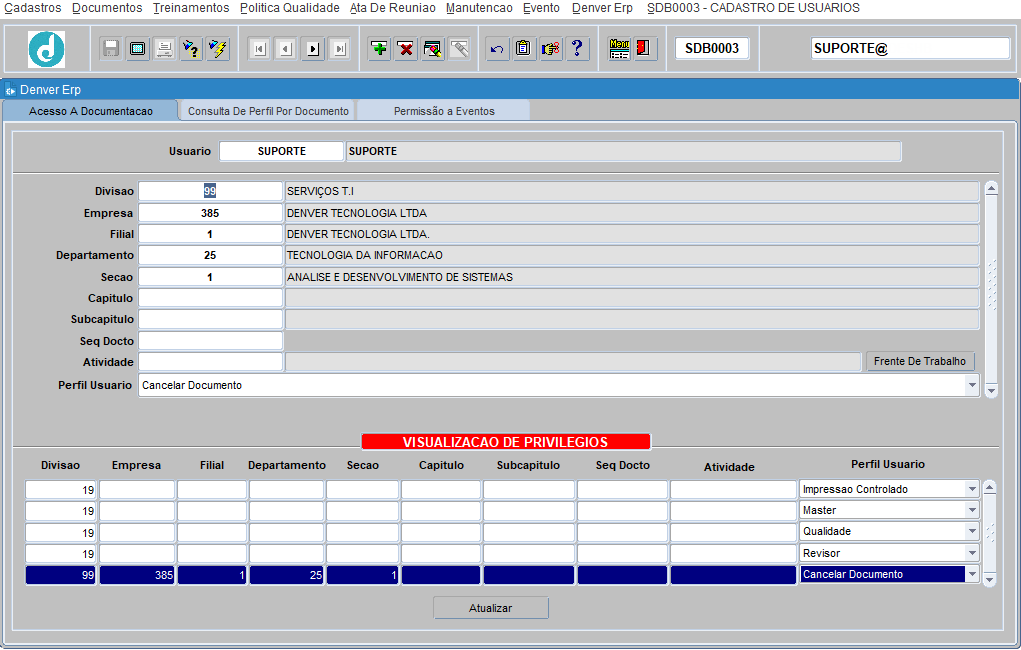Open the Documentos menu
Viewport: 1021px width, 650px height.
107,8
